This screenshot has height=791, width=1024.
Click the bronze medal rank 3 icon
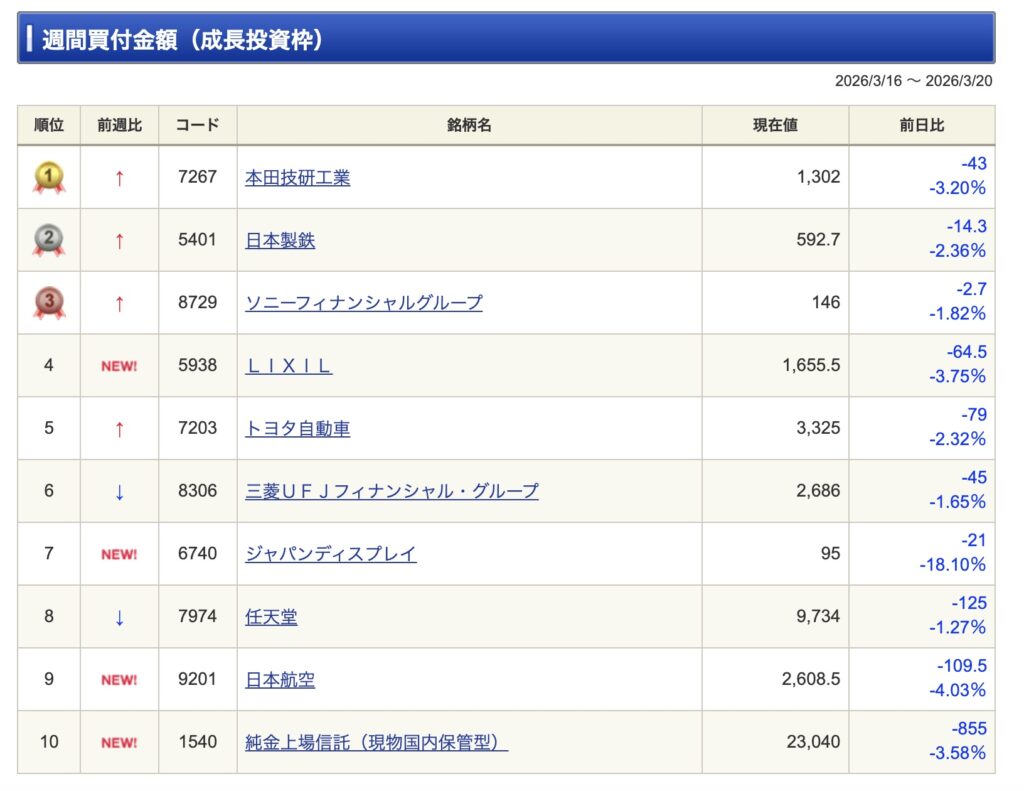tap(49, 302)
